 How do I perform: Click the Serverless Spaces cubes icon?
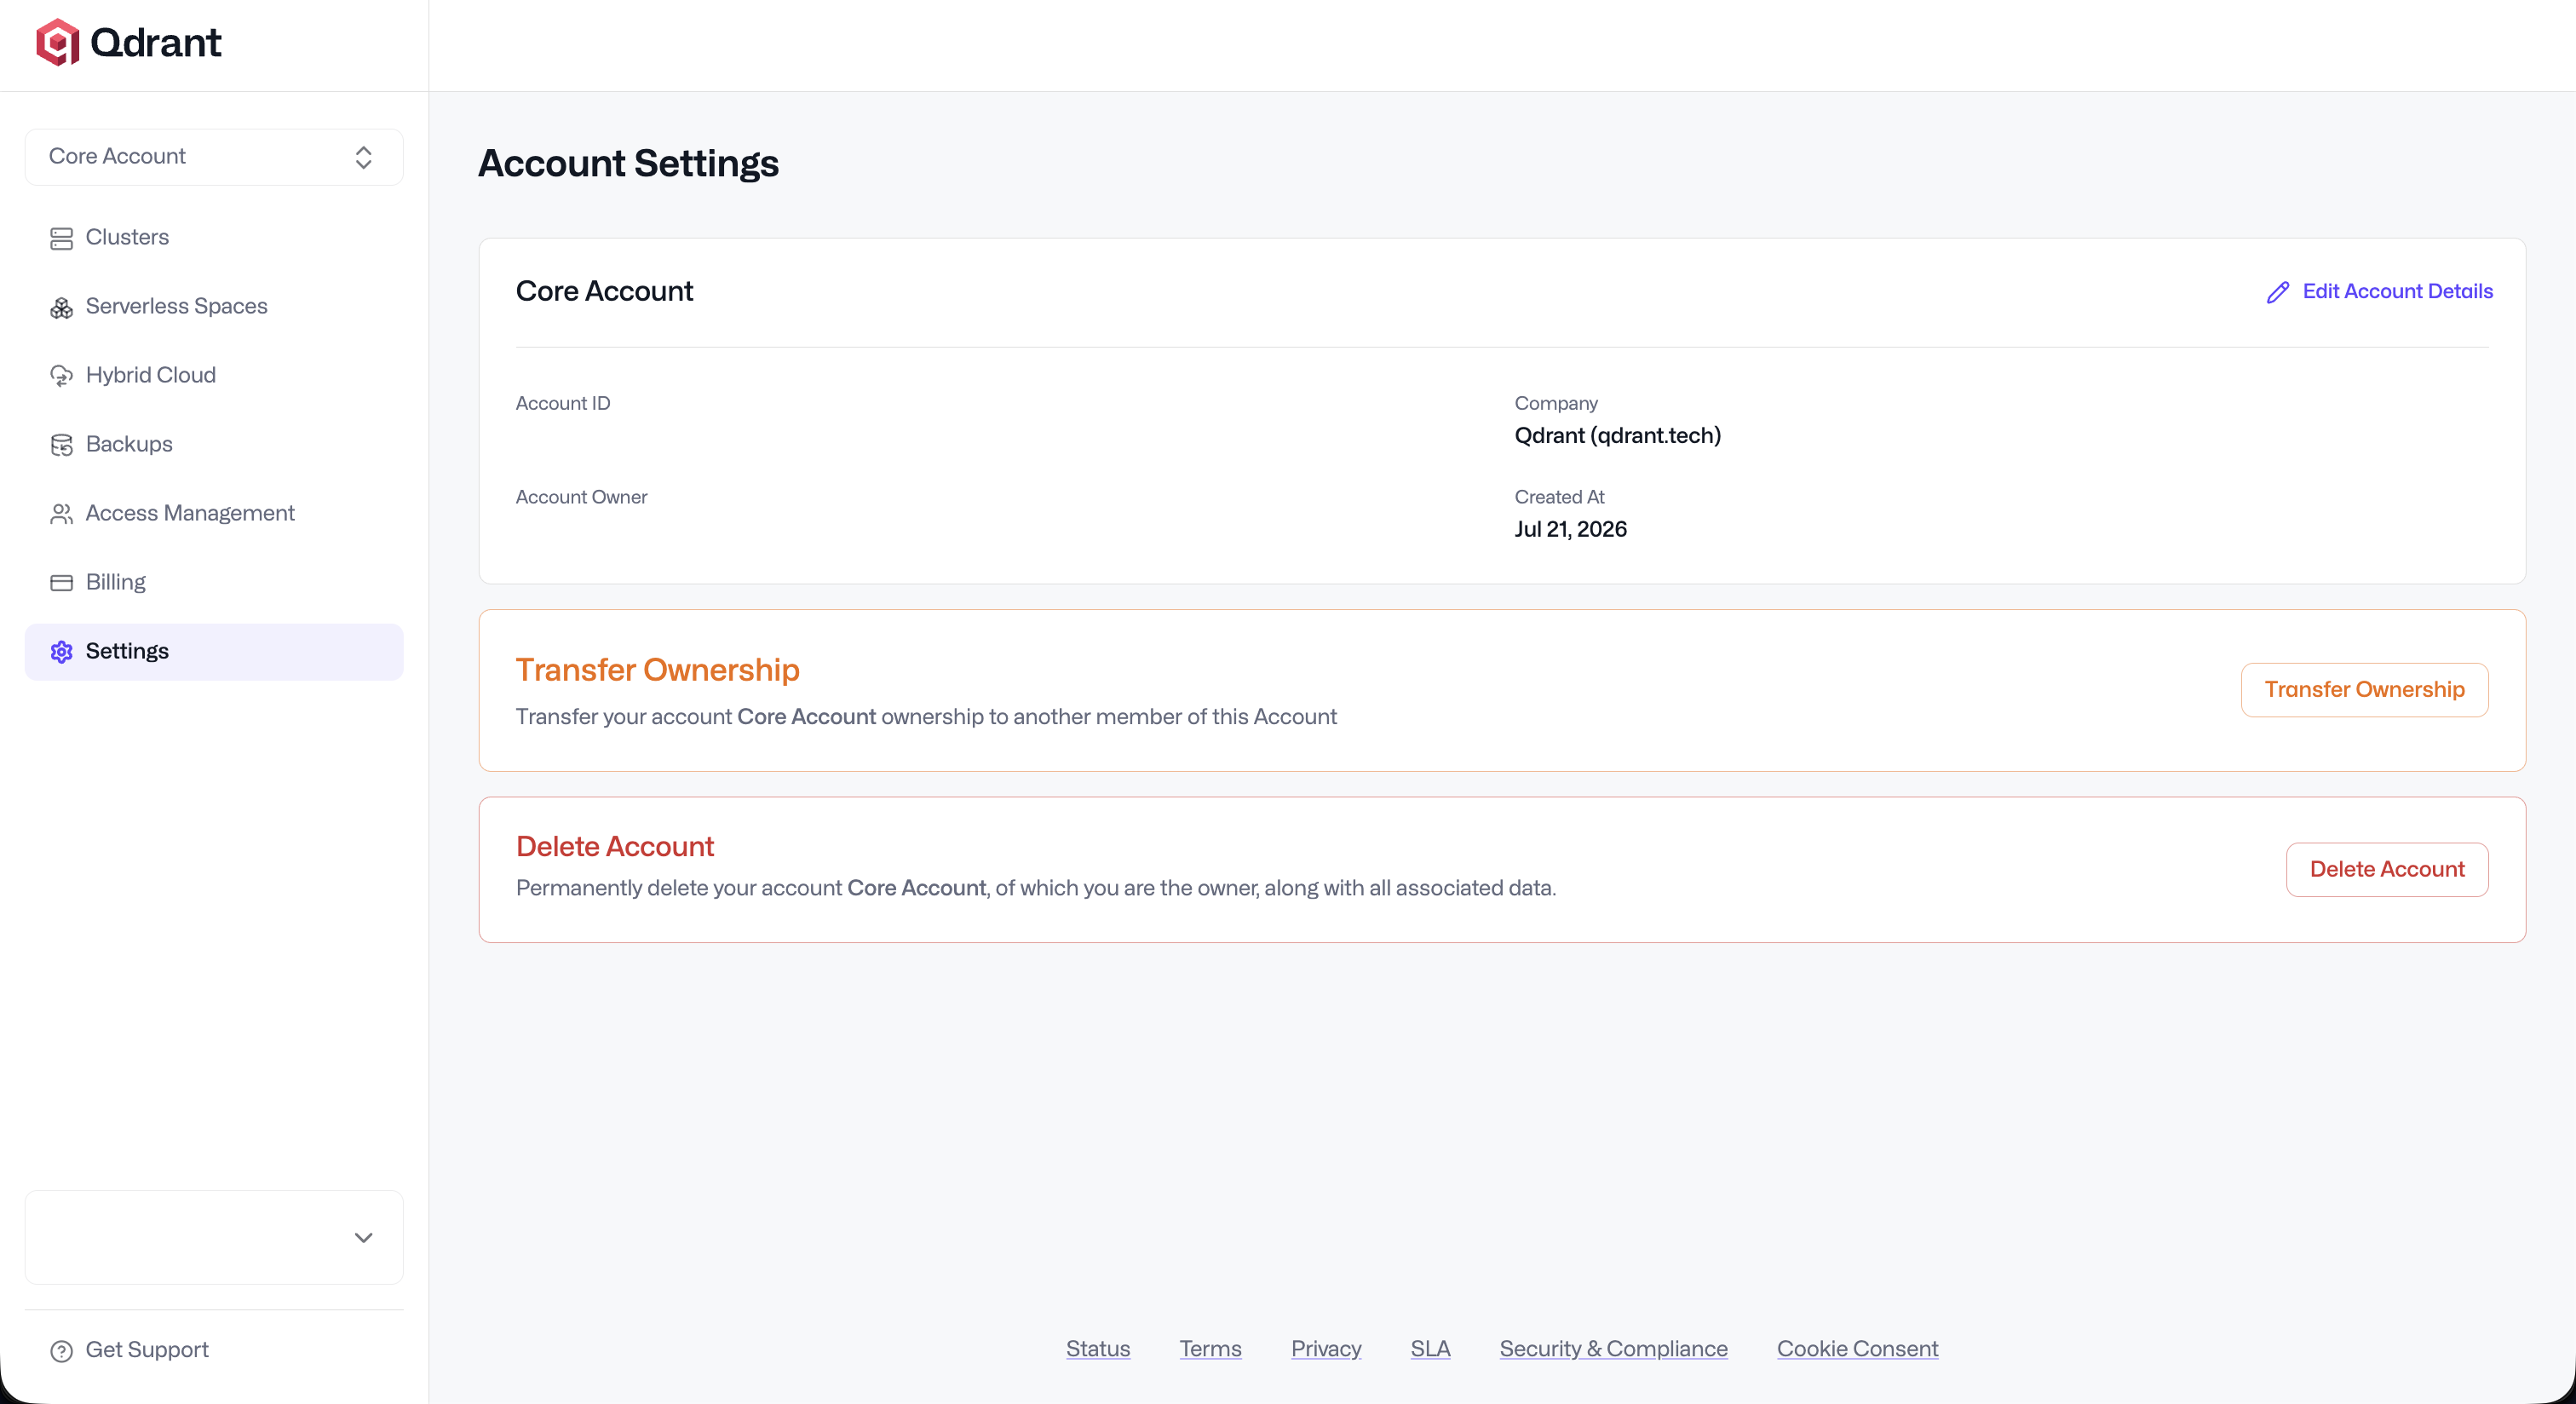click(61, 307)
